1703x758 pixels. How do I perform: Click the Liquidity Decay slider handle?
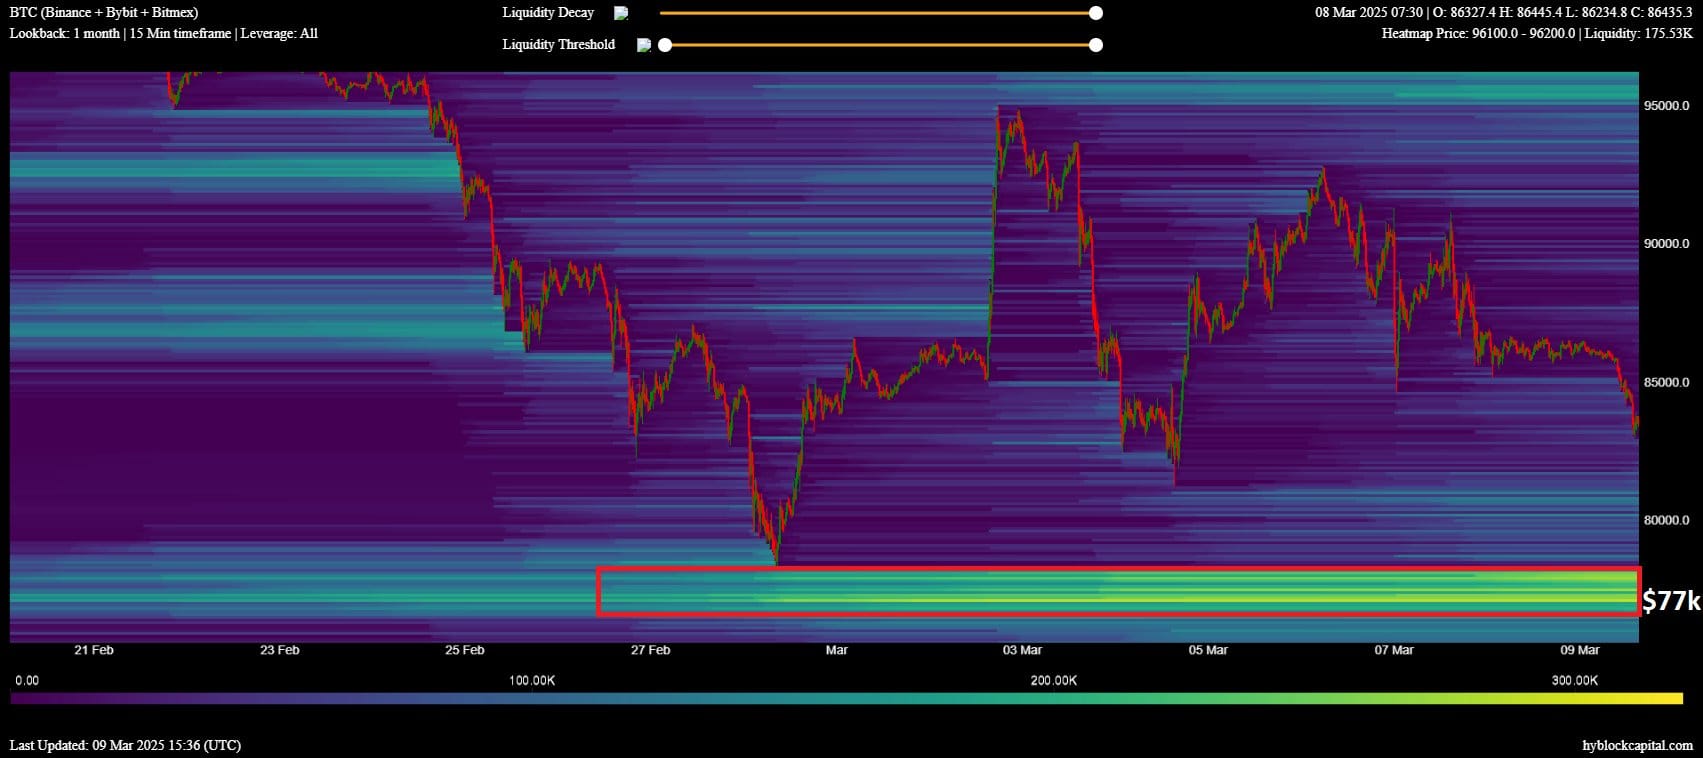click(1096, 13)
